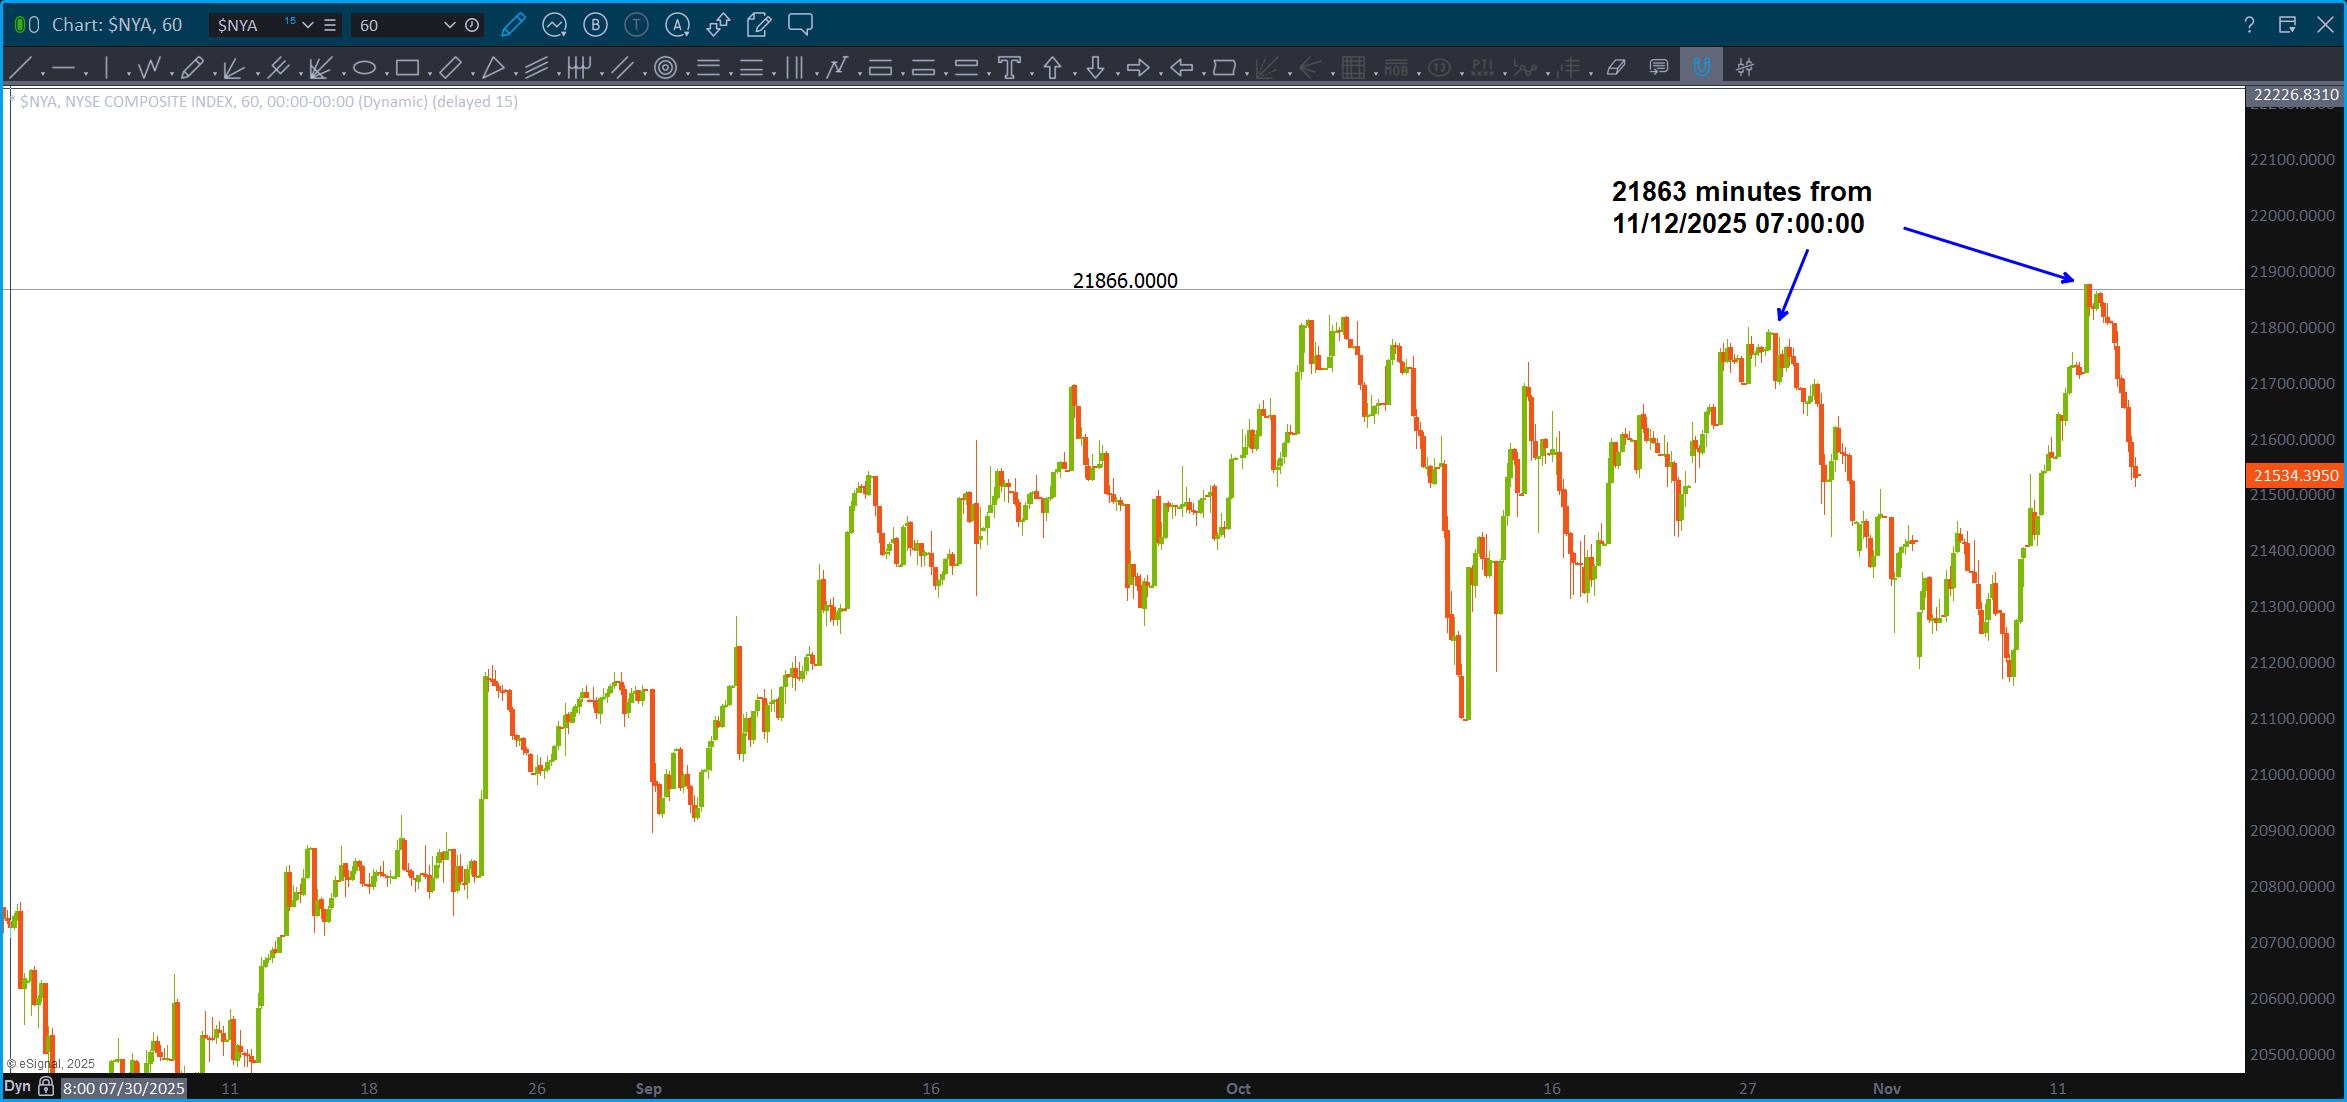Select the ellipse drawing tool

click(x=364, y=68)
